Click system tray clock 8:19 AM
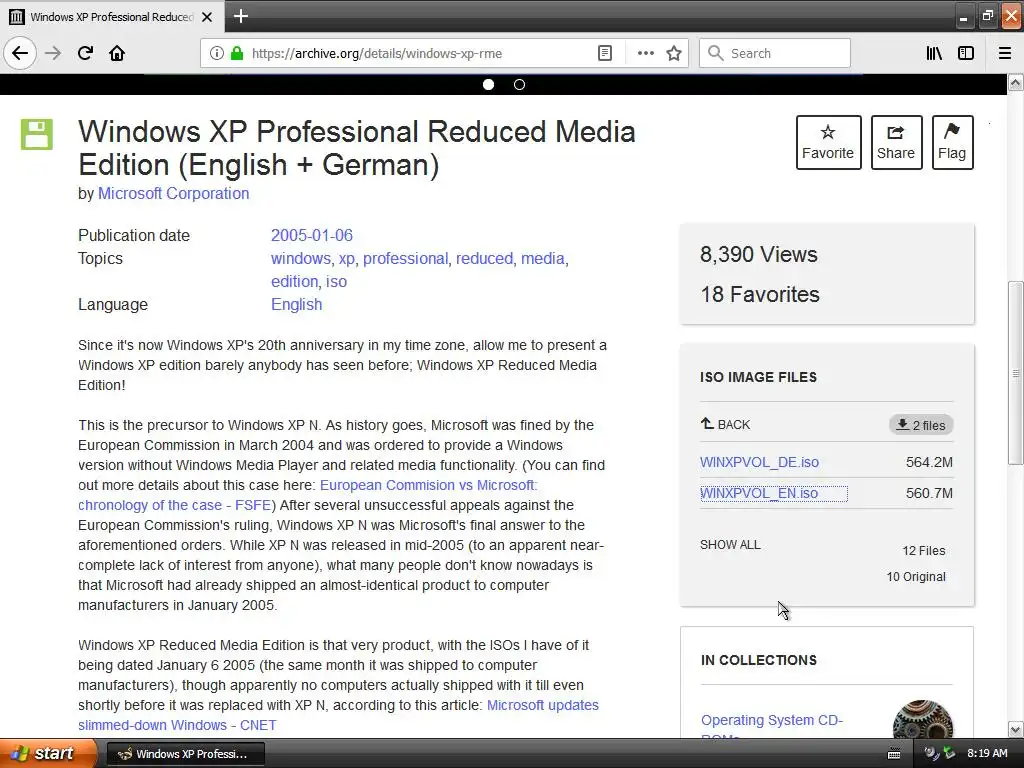Screen dimensions: 1024x768 pos(987,753)
